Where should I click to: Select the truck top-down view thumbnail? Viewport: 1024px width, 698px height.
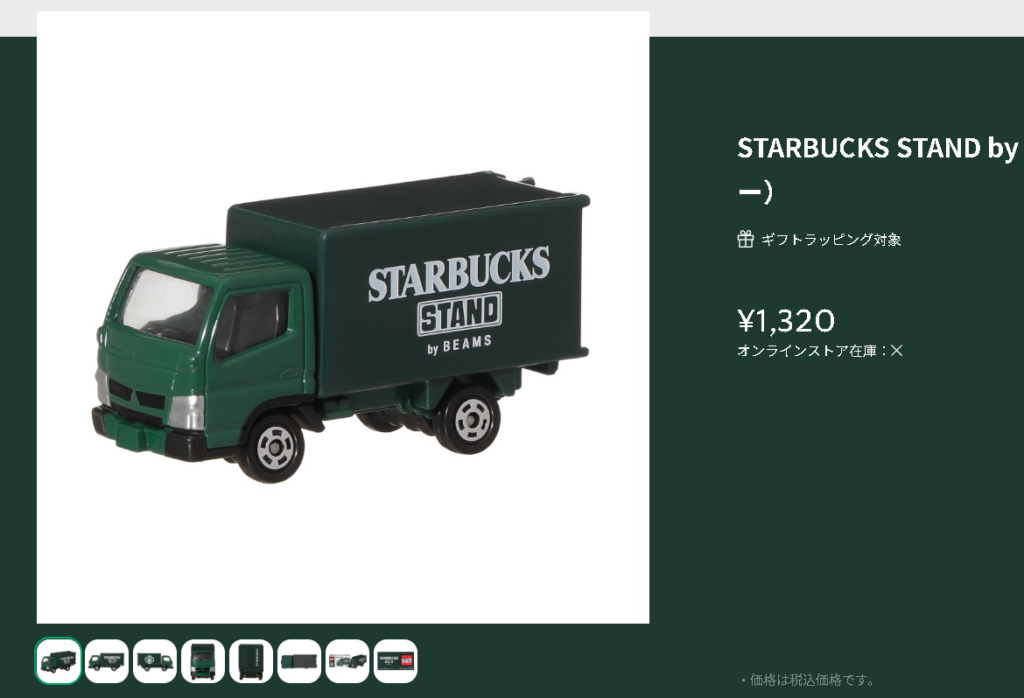[x=299, y=661]
